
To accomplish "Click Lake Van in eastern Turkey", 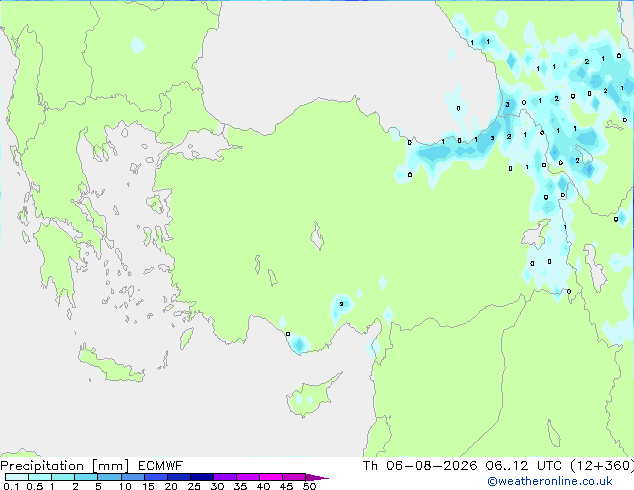I will pyautogui.click(x=535, y=234).
